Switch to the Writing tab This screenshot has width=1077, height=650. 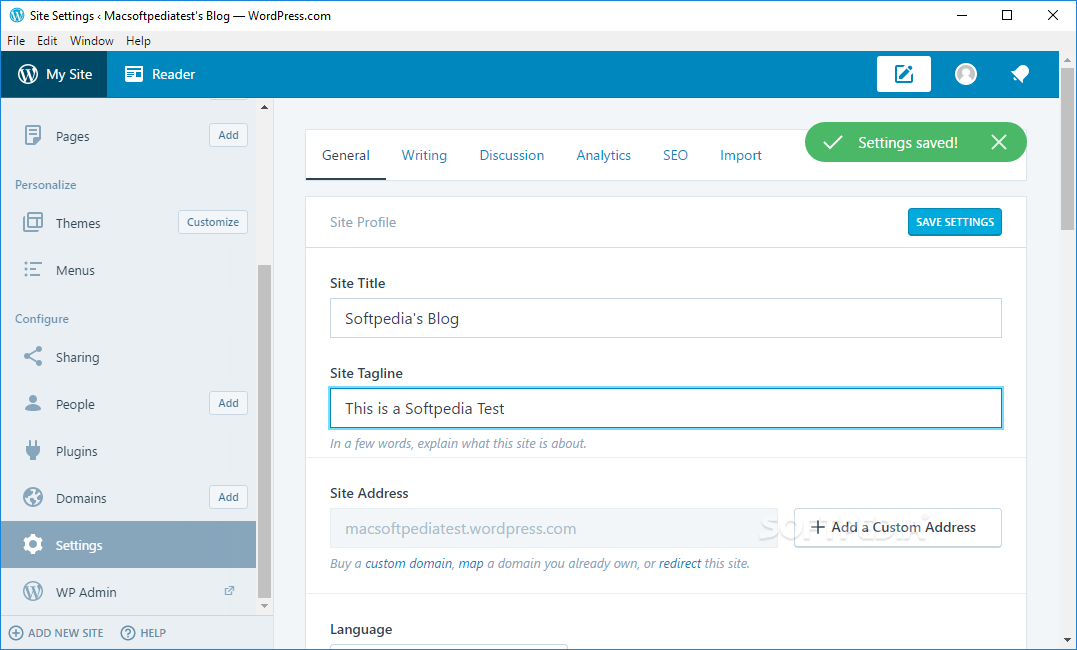tap(424, 155)
